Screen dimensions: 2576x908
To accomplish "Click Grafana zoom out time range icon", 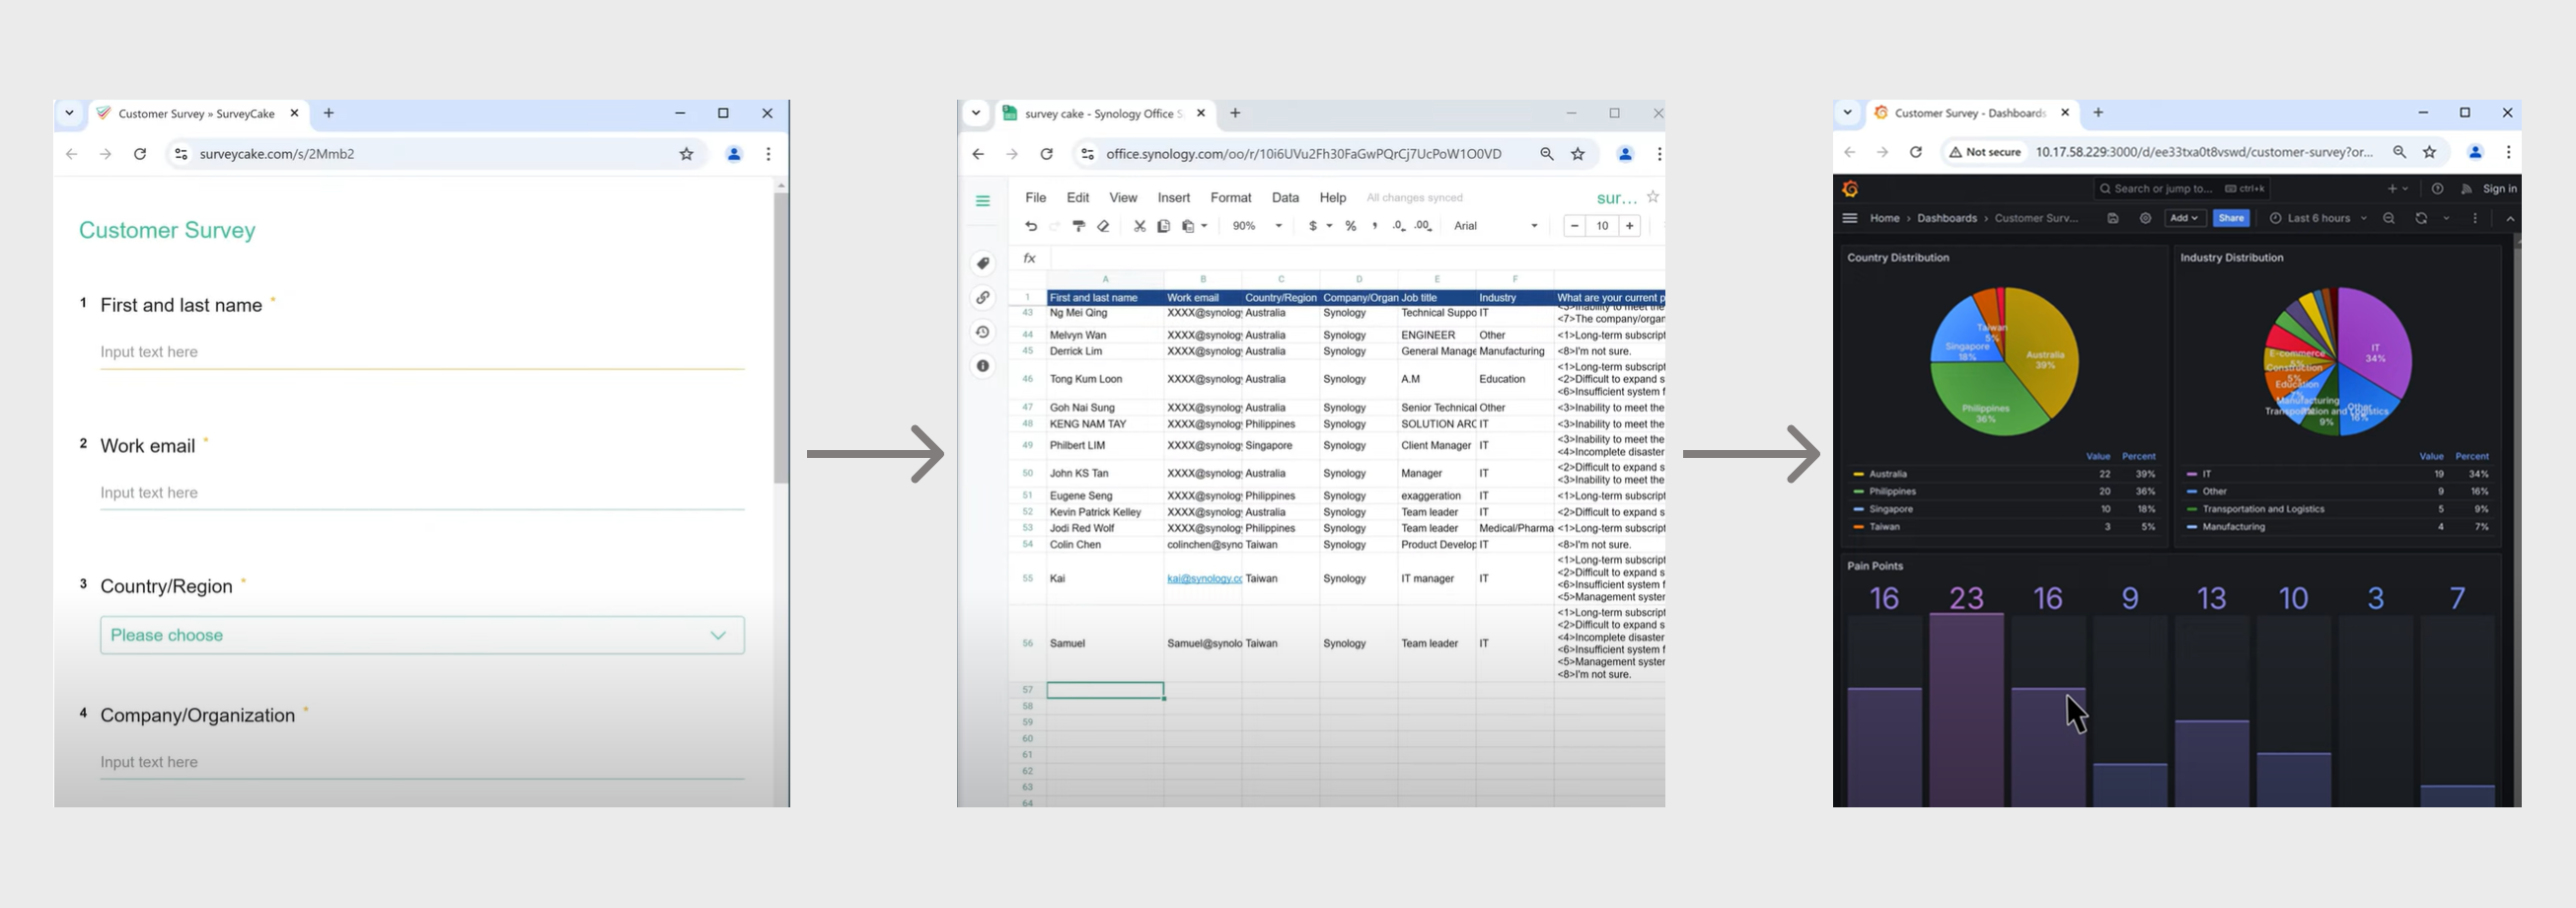I will click(2389, 218).
